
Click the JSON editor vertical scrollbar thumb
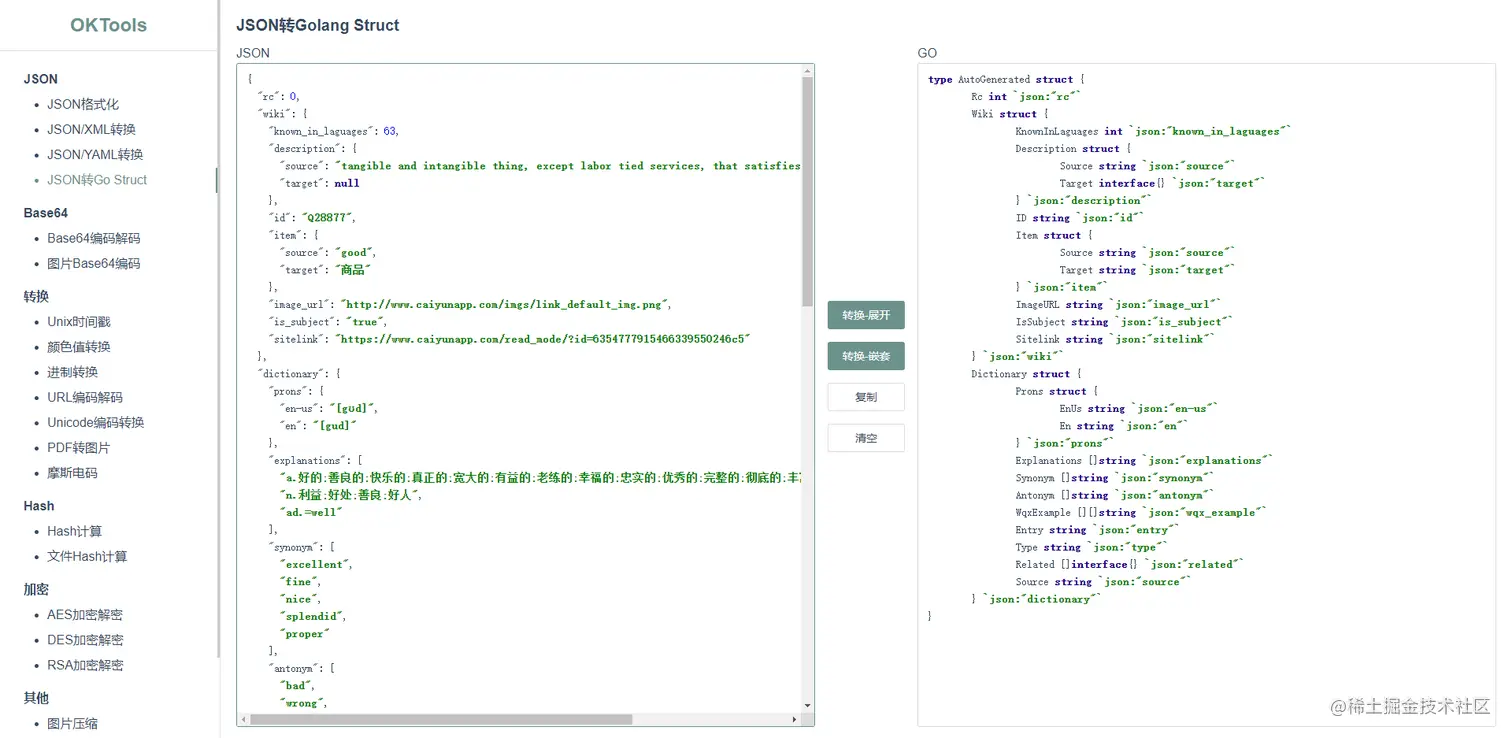tap(807, 191)
